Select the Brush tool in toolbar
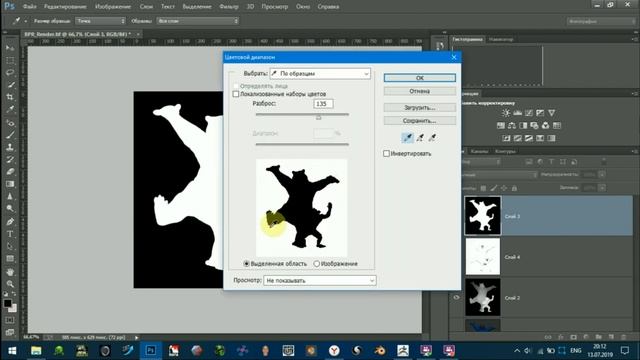The image size is (640, 360). (x=10, y=135)
